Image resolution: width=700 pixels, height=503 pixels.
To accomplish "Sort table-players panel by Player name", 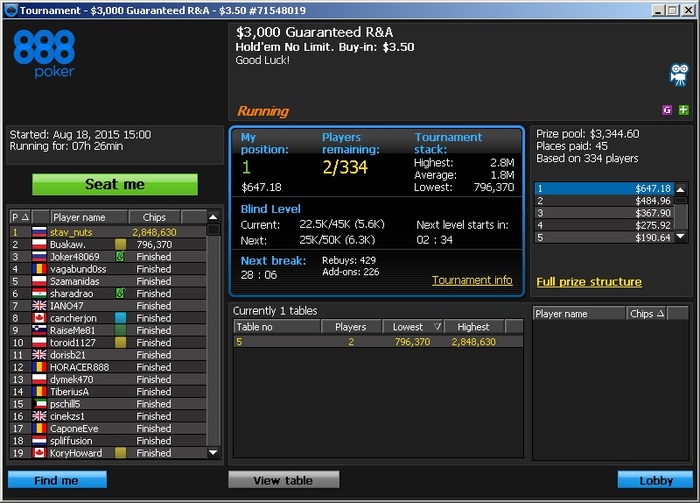I will pyautogui.click(x=579, y=314).
